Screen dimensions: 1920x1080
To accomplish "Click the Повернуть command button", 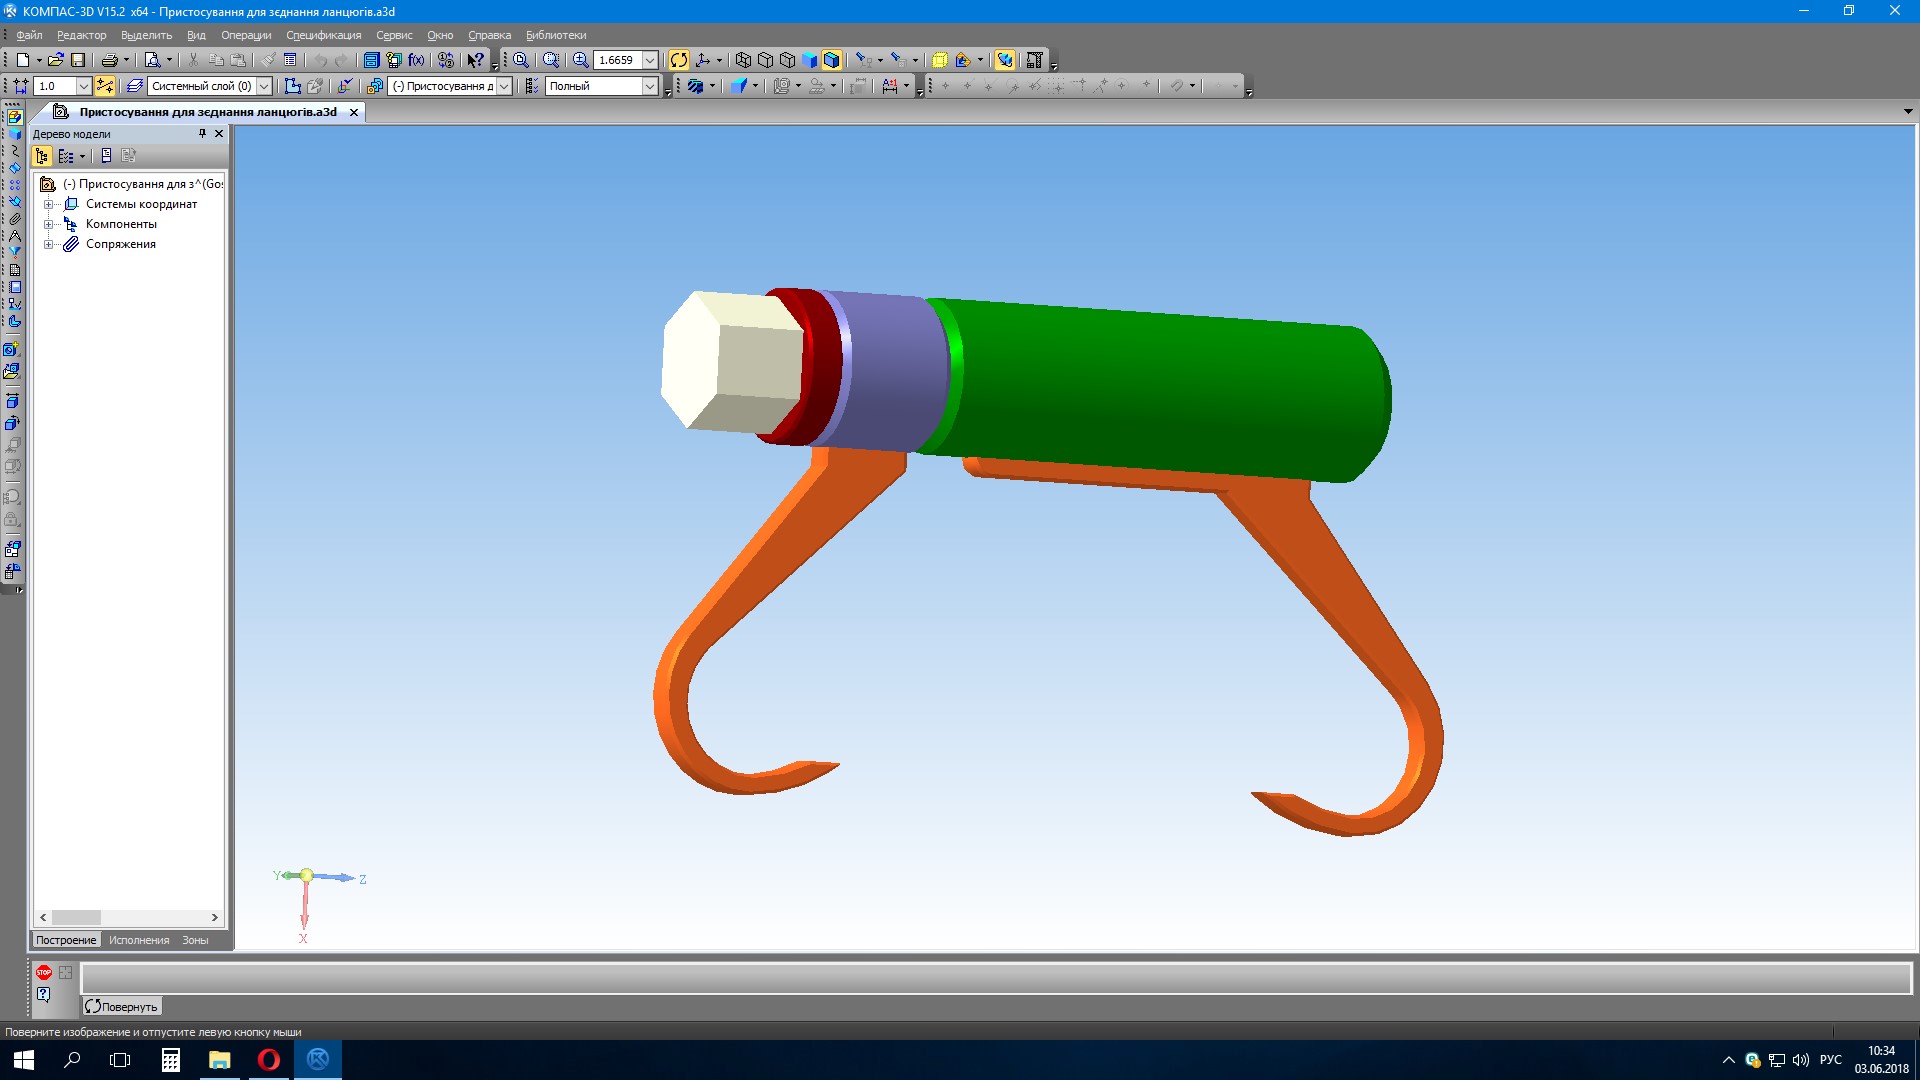I will coord(121,1007).
